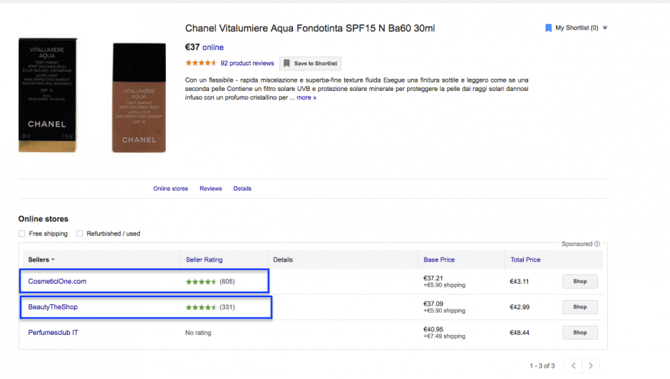Viewport: 670px width, 379px height.
Task: Click CosmeticiOne.com green star rating
Action: pyautogui.click(x=201, y=282)
